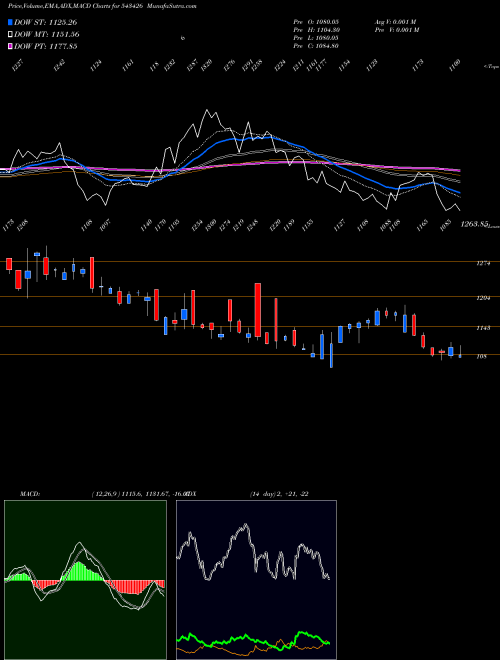Open the ADX indicator panel
500x660 pixels.
coord(256,580)
